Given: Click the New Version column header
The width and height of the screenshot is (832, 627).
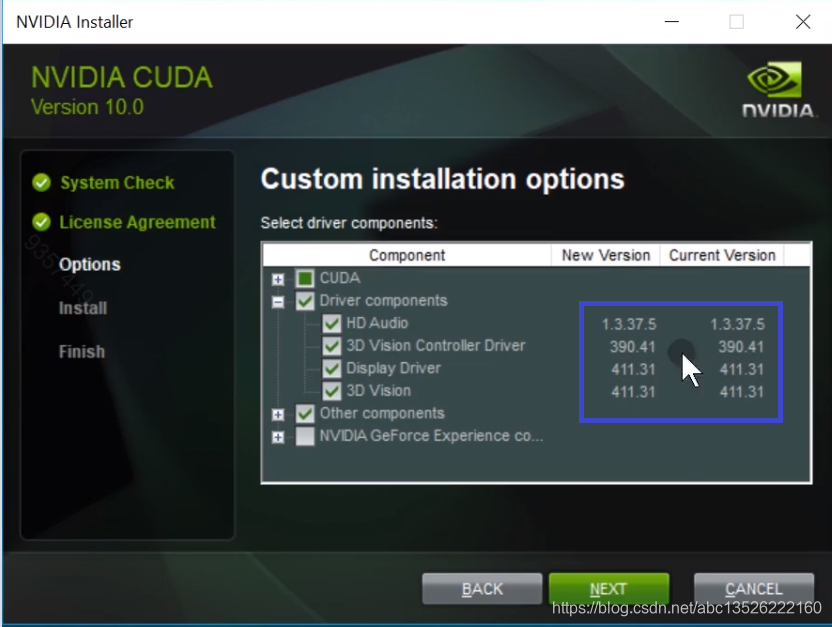Looking at the screenshot, I should coord(605,255).
